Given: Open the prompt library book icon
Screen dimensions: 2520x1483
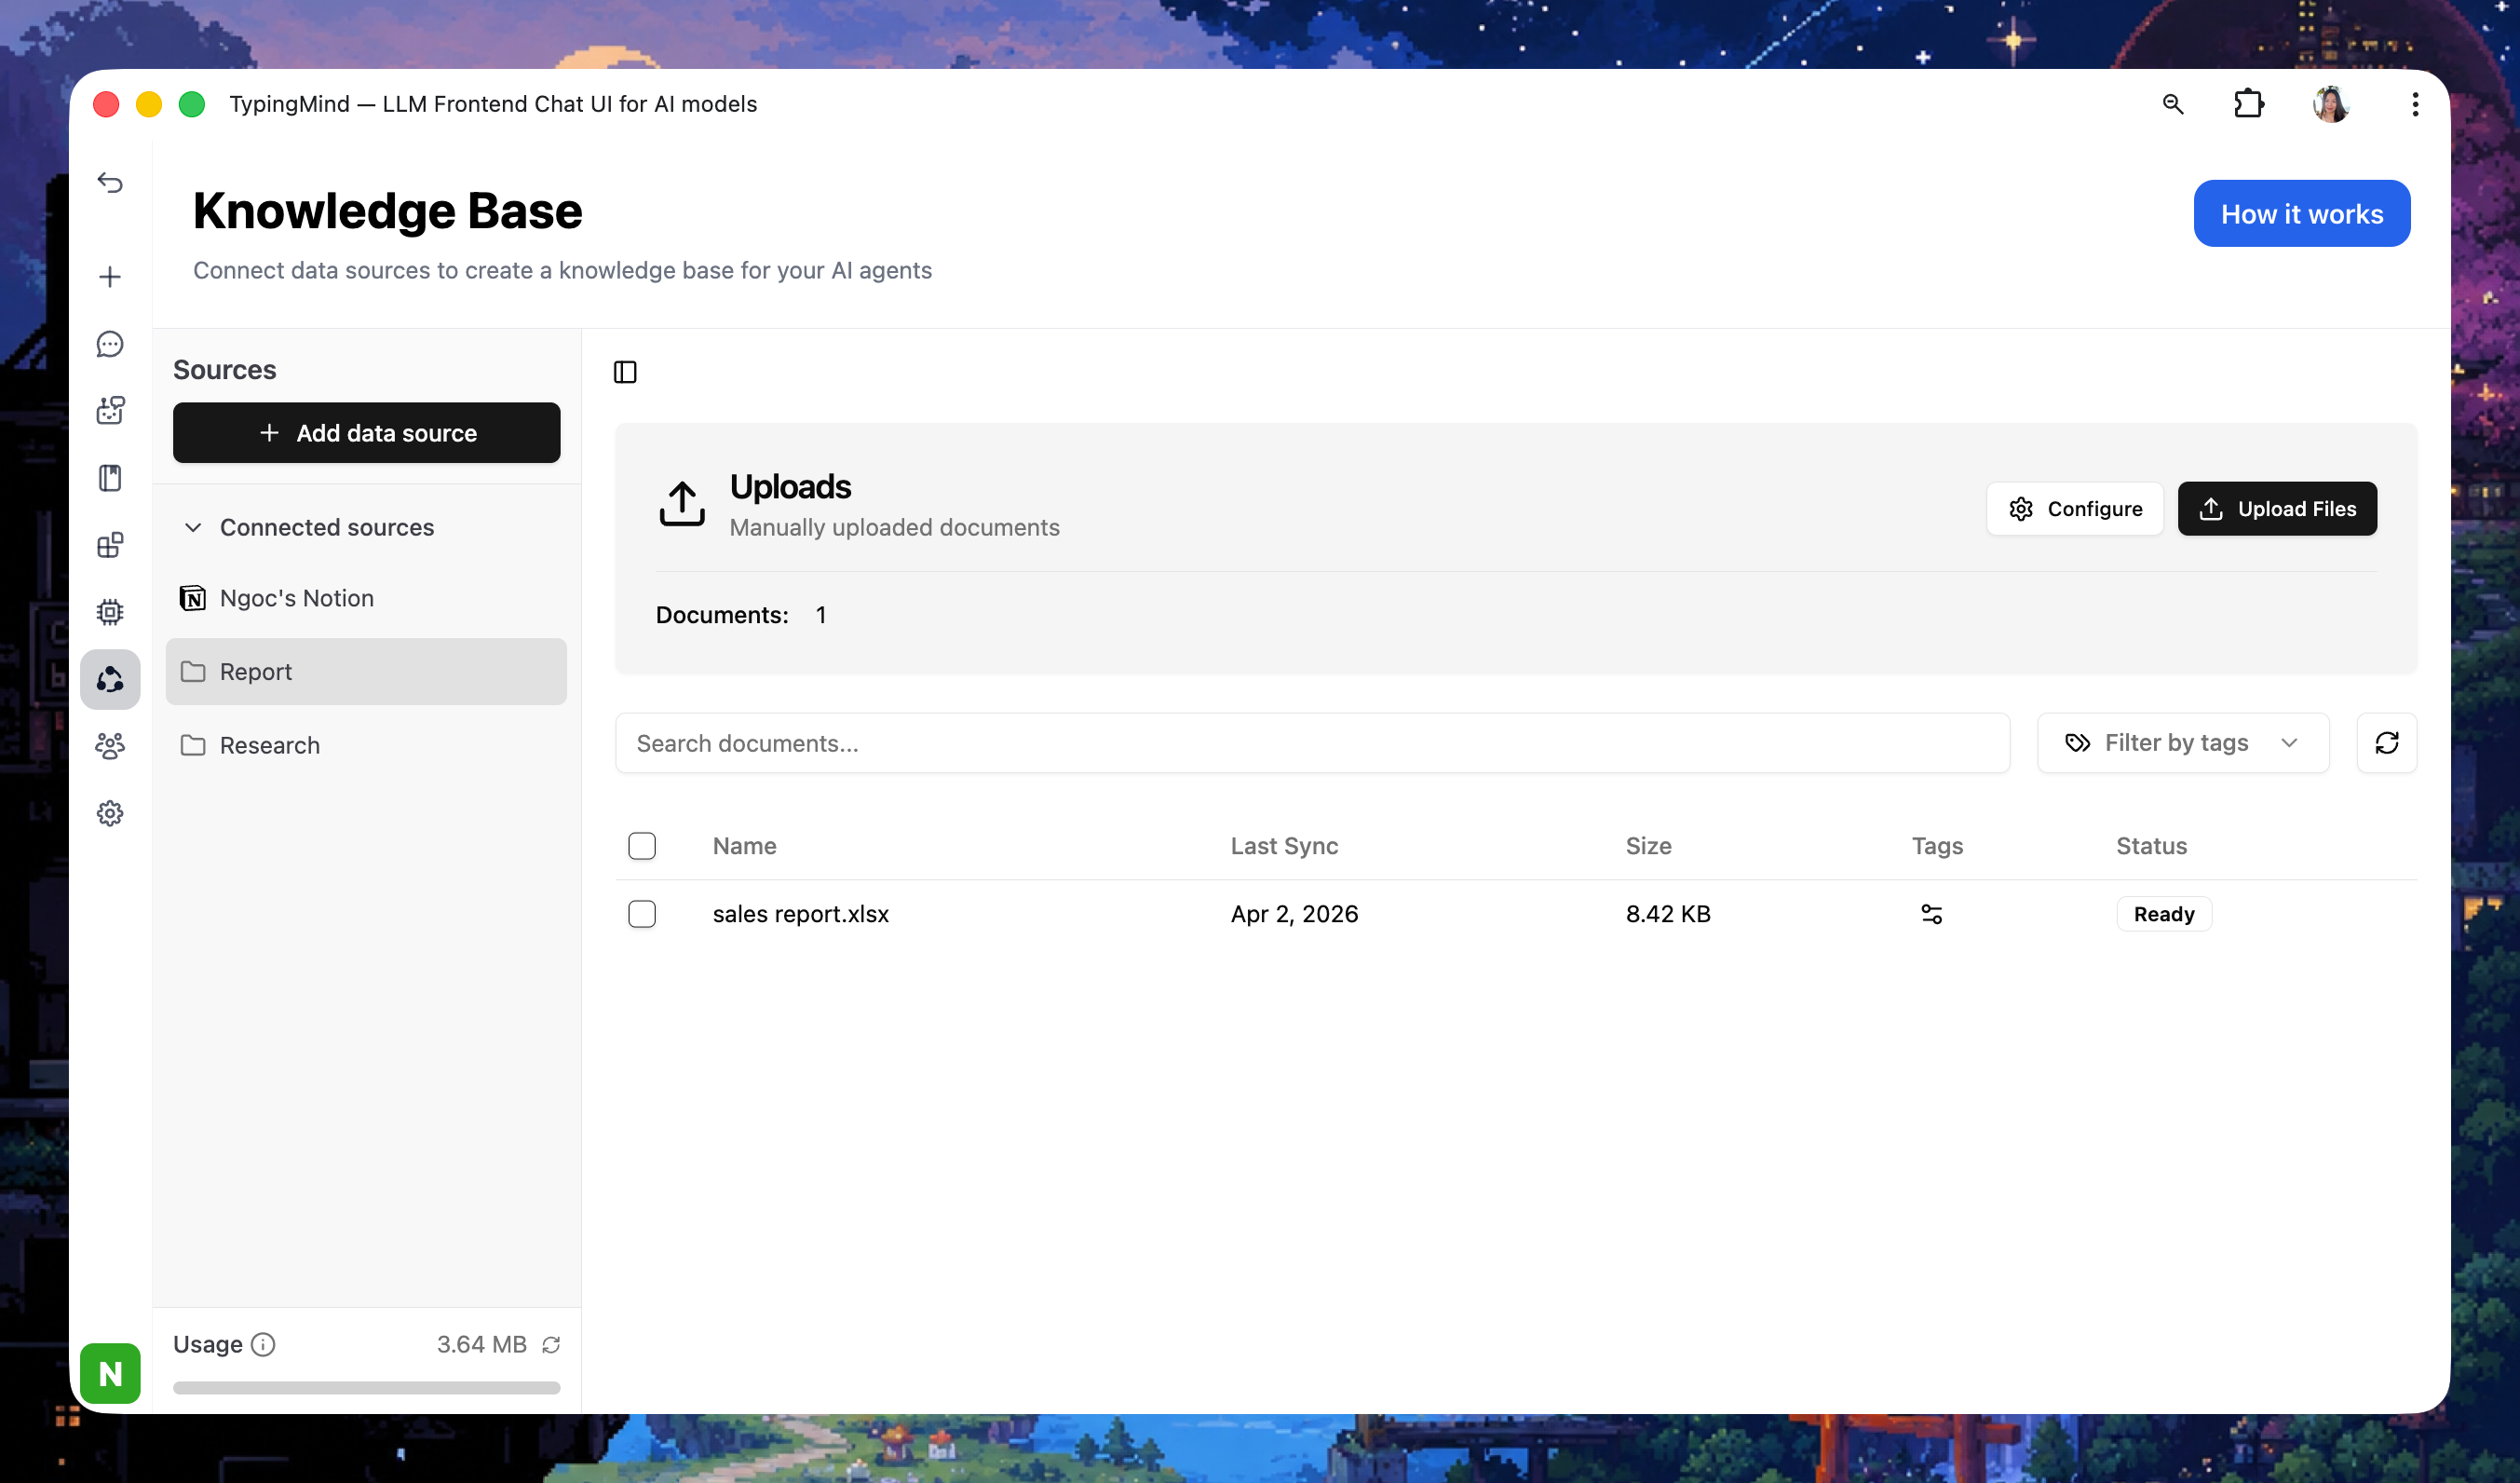Looking at the screenshot, I should (110, 478).
